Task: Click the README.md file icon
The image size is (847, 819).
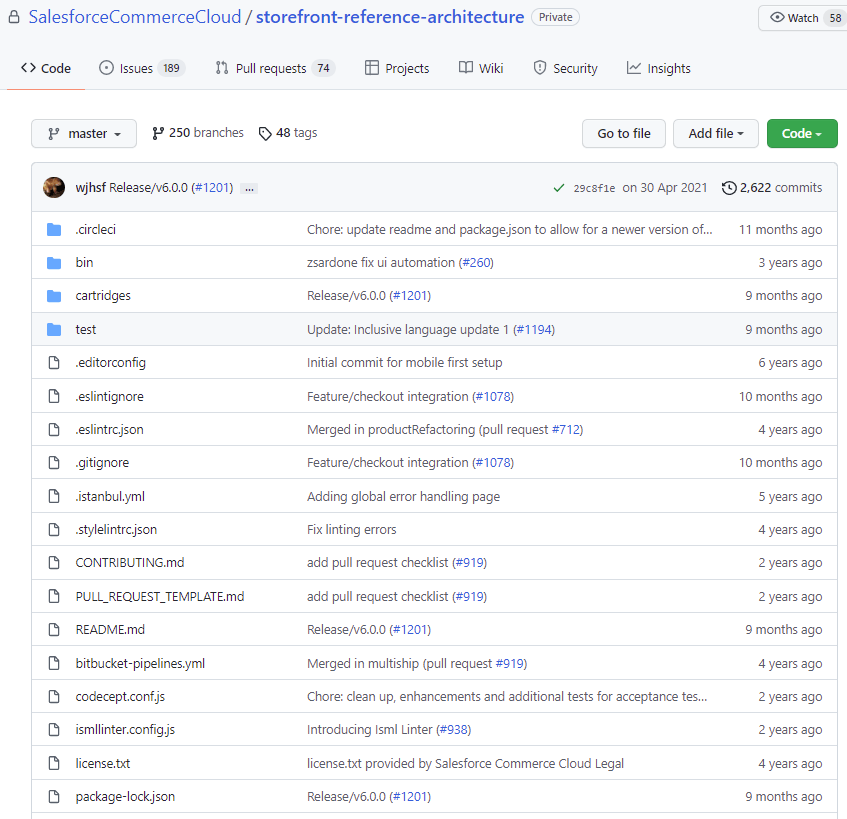Action: [54, 629]
